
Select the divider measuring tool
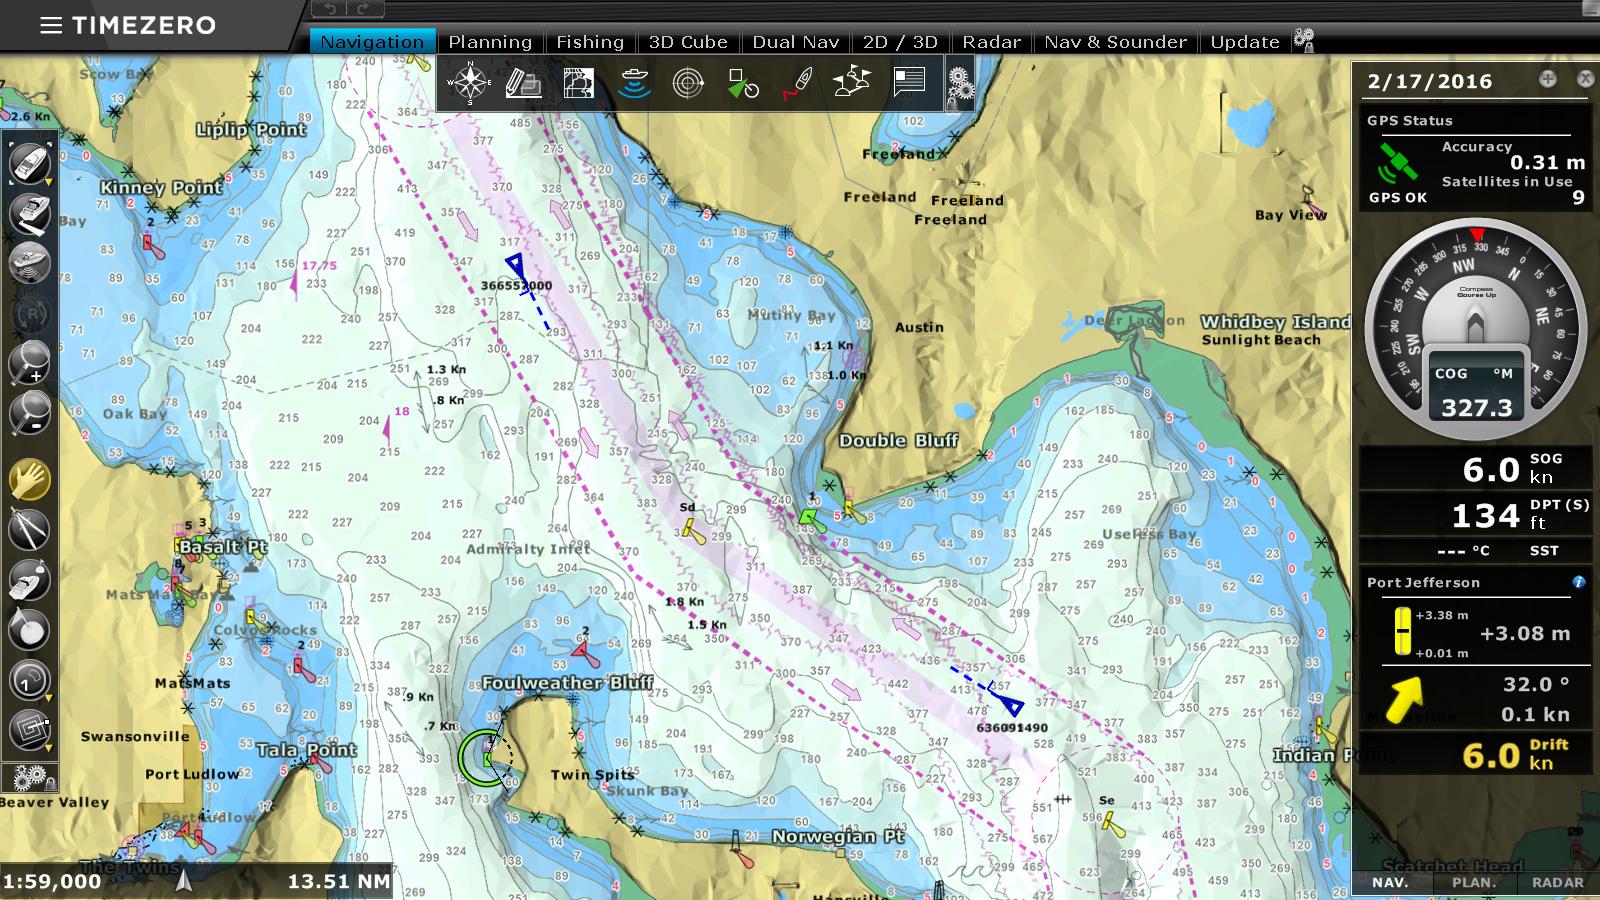[x=29, y=529]
